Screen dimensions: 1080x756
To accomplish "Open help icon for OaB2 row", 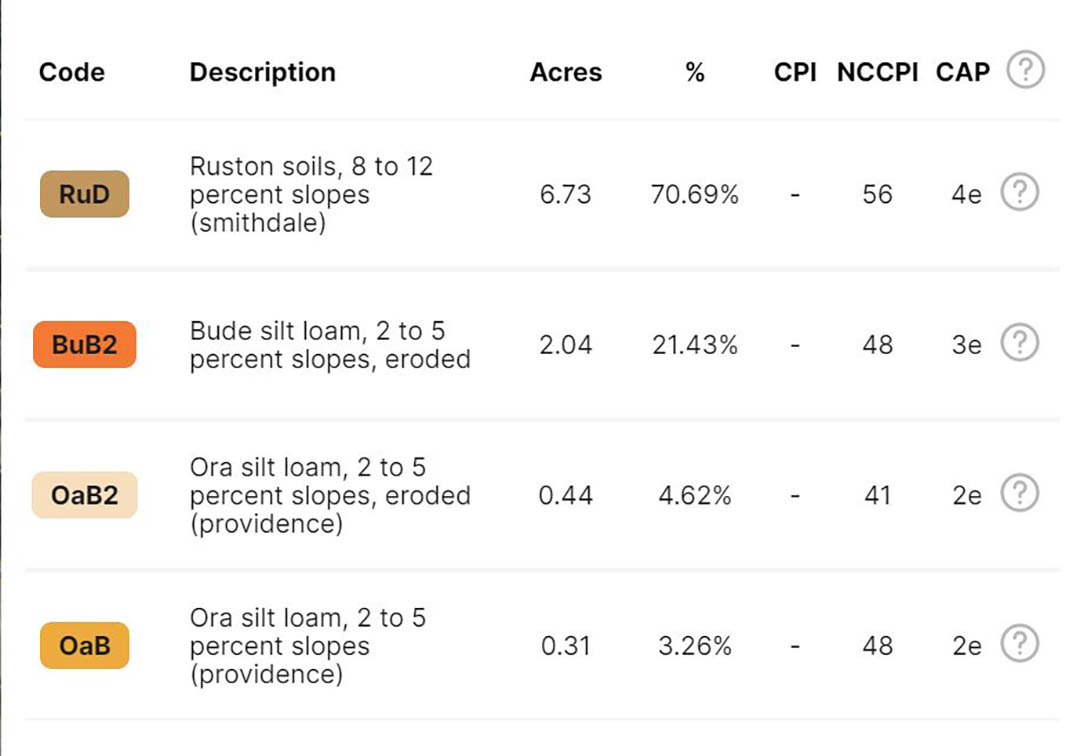I will point(1019,493).
